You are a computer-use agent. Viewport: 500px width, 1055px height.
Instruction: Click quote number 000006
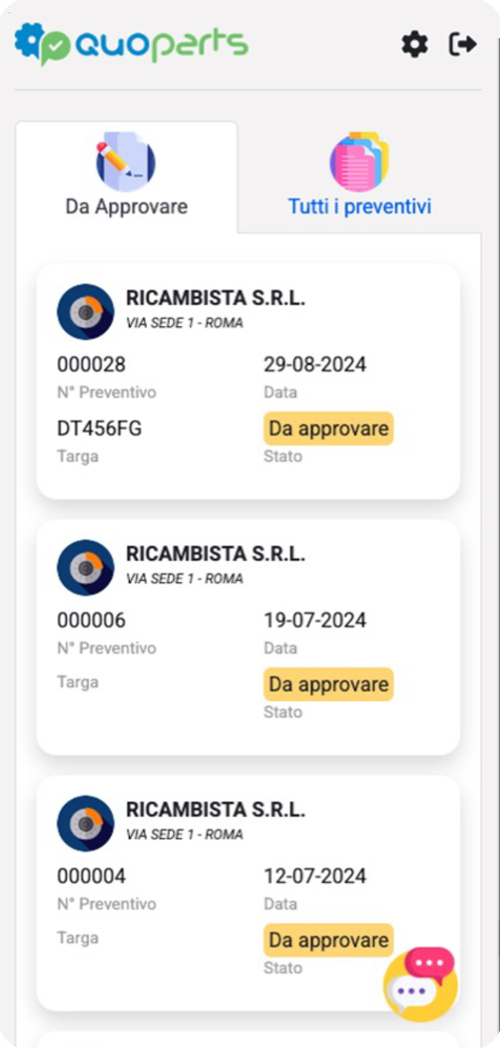click(92, 620)
